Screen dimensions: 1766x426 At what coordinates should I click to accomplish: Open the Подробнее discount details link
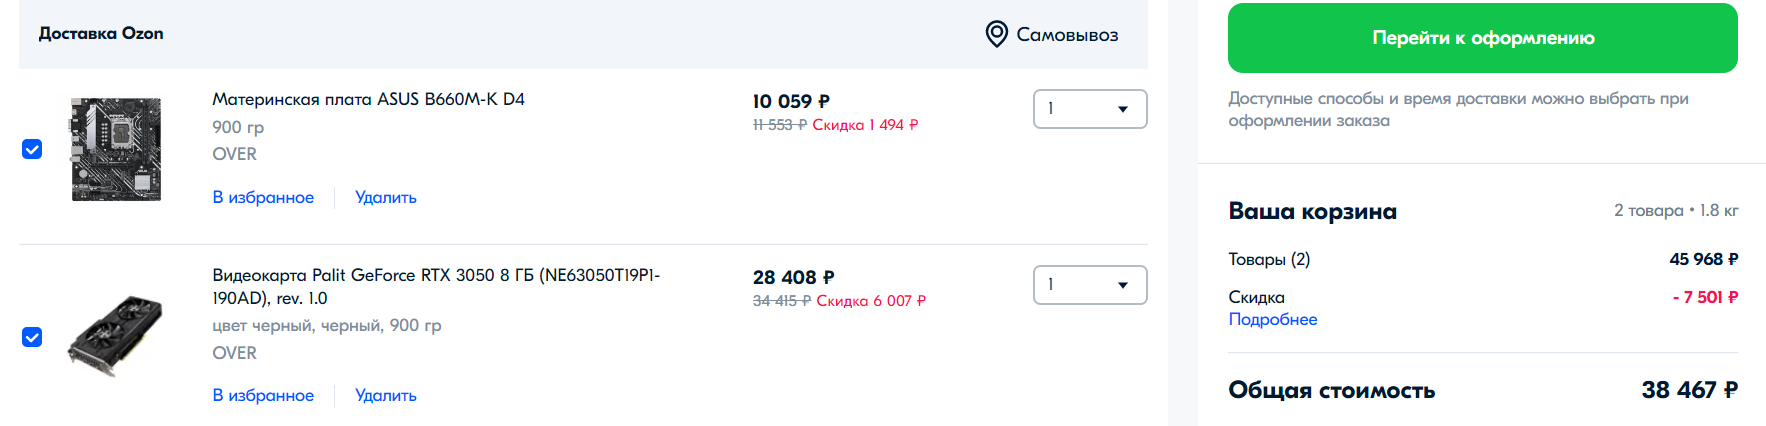pyautogui.click(x=1272, y=320)
